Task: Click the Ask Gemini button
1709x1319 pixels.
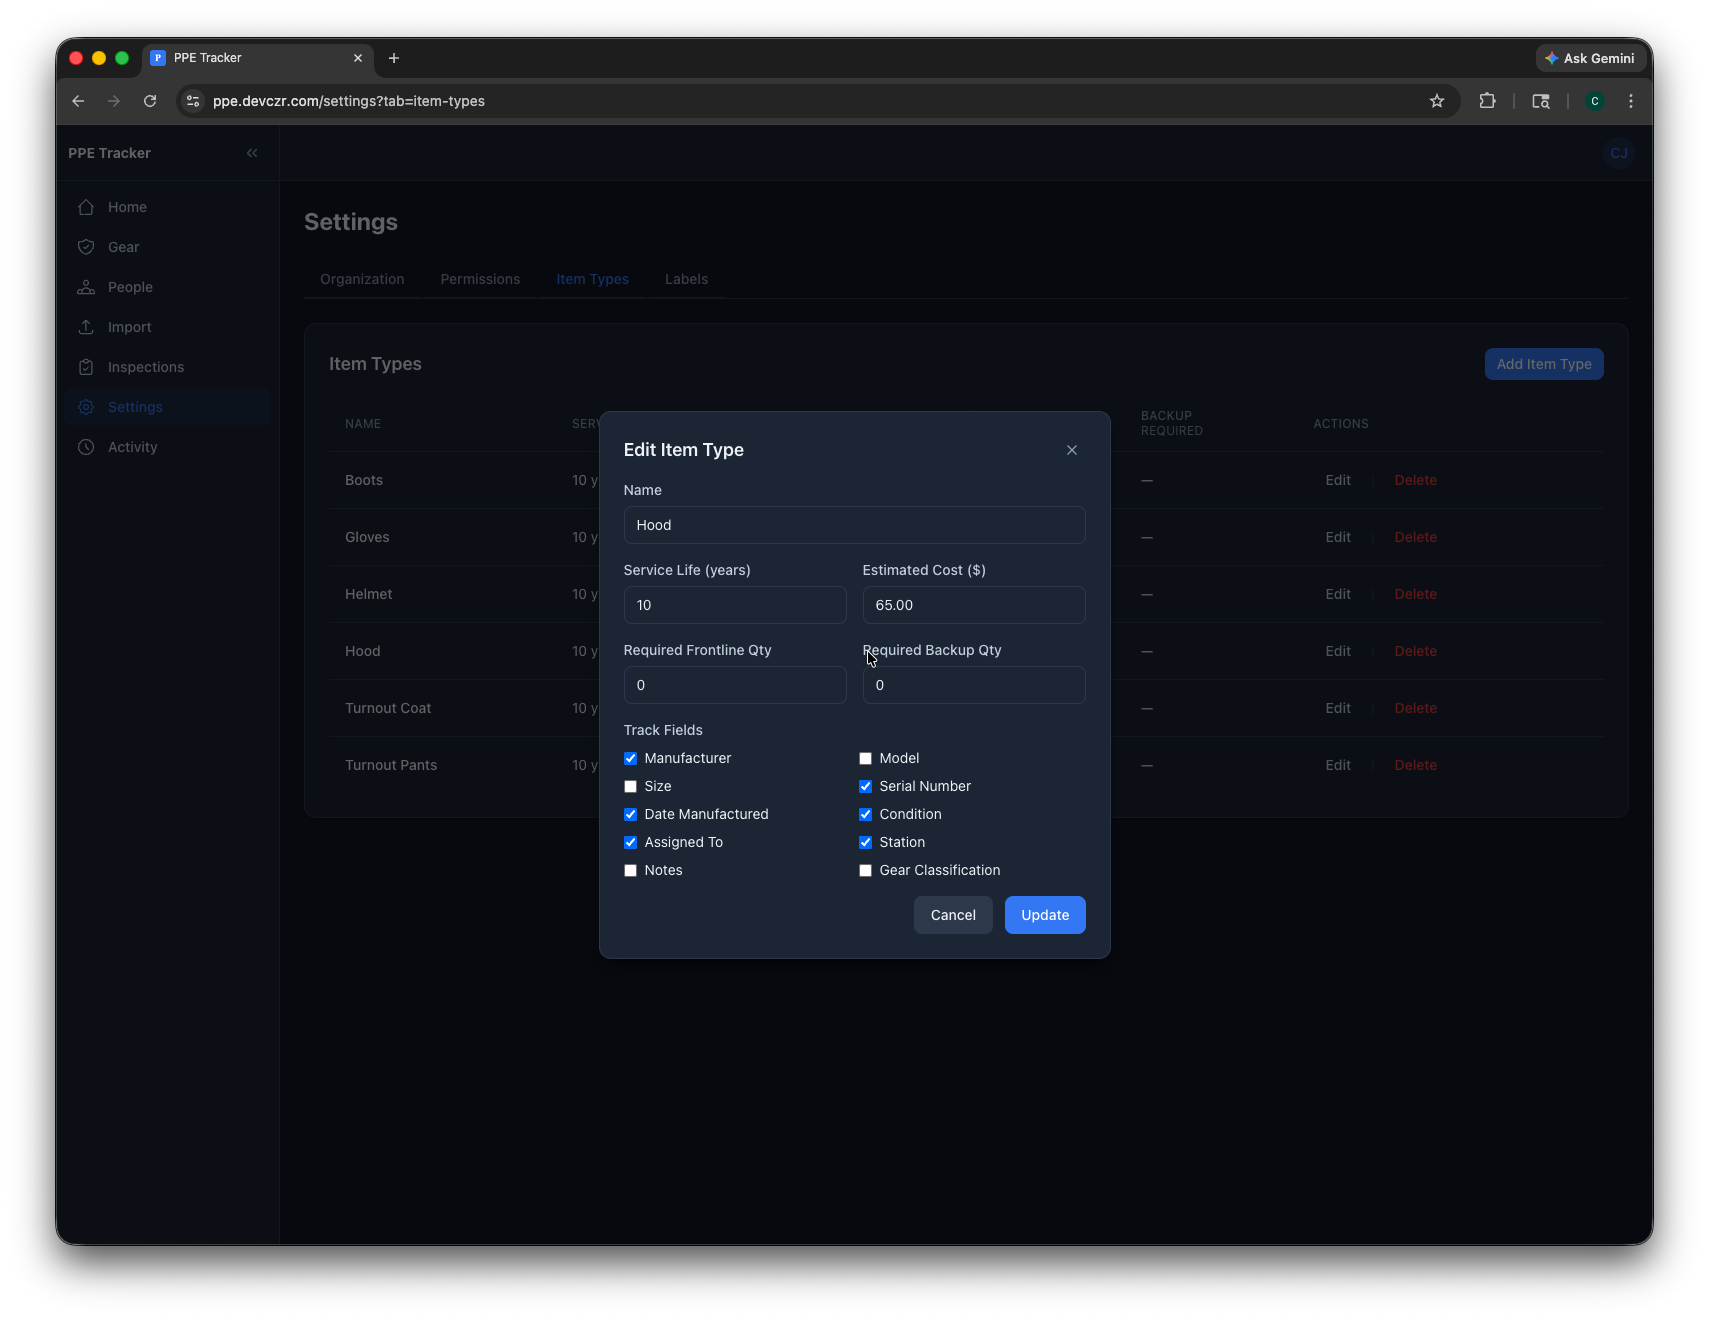Action: tap(1589, 58)
